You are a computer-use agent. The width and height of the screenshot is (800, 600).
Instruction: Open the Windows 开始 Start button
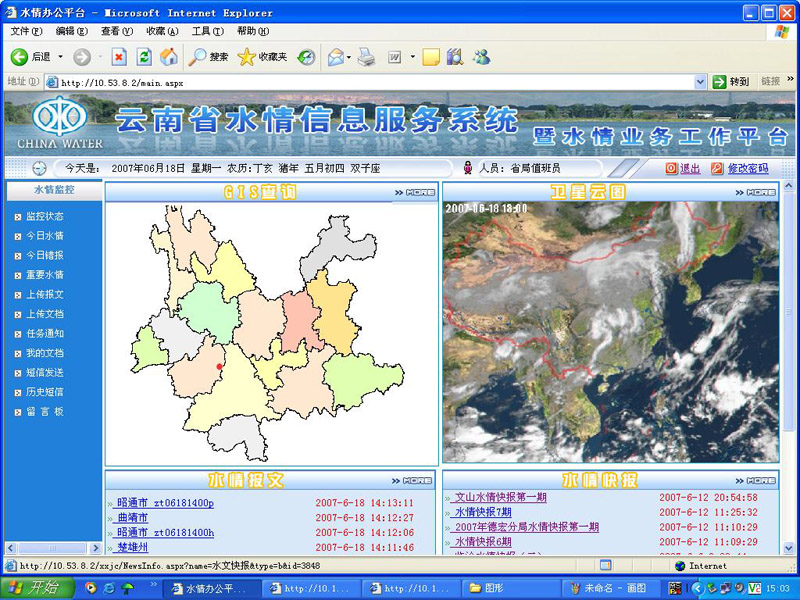pos(36,588)
